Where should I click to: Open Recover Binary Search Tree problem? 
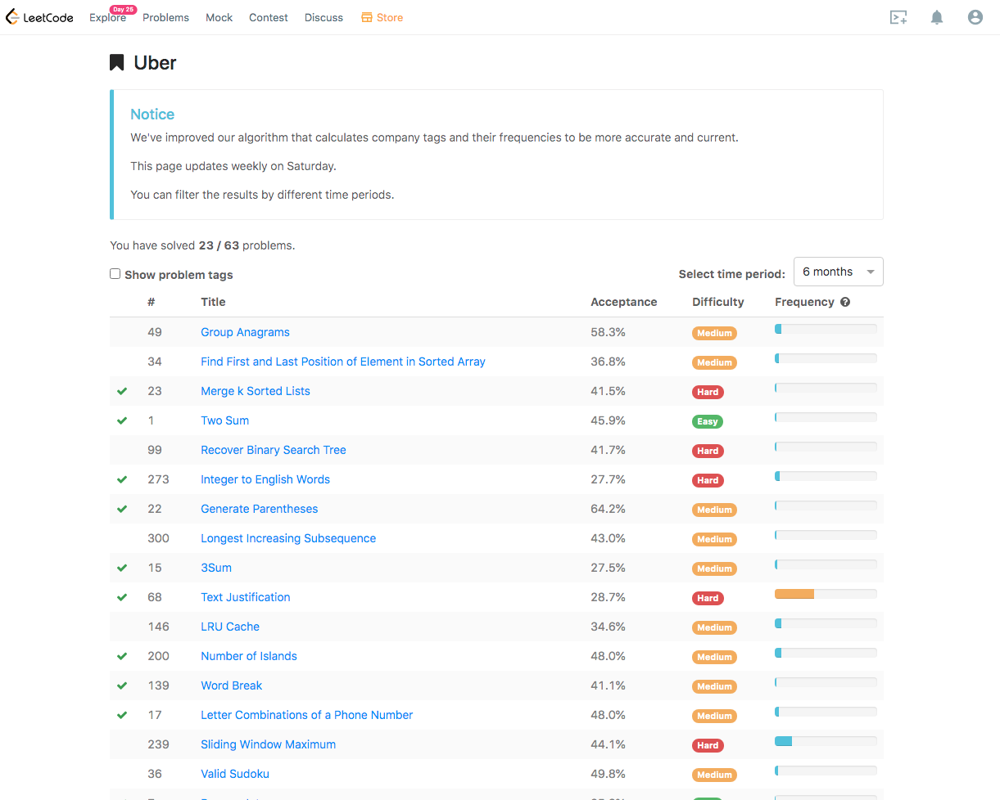(273, 450)
